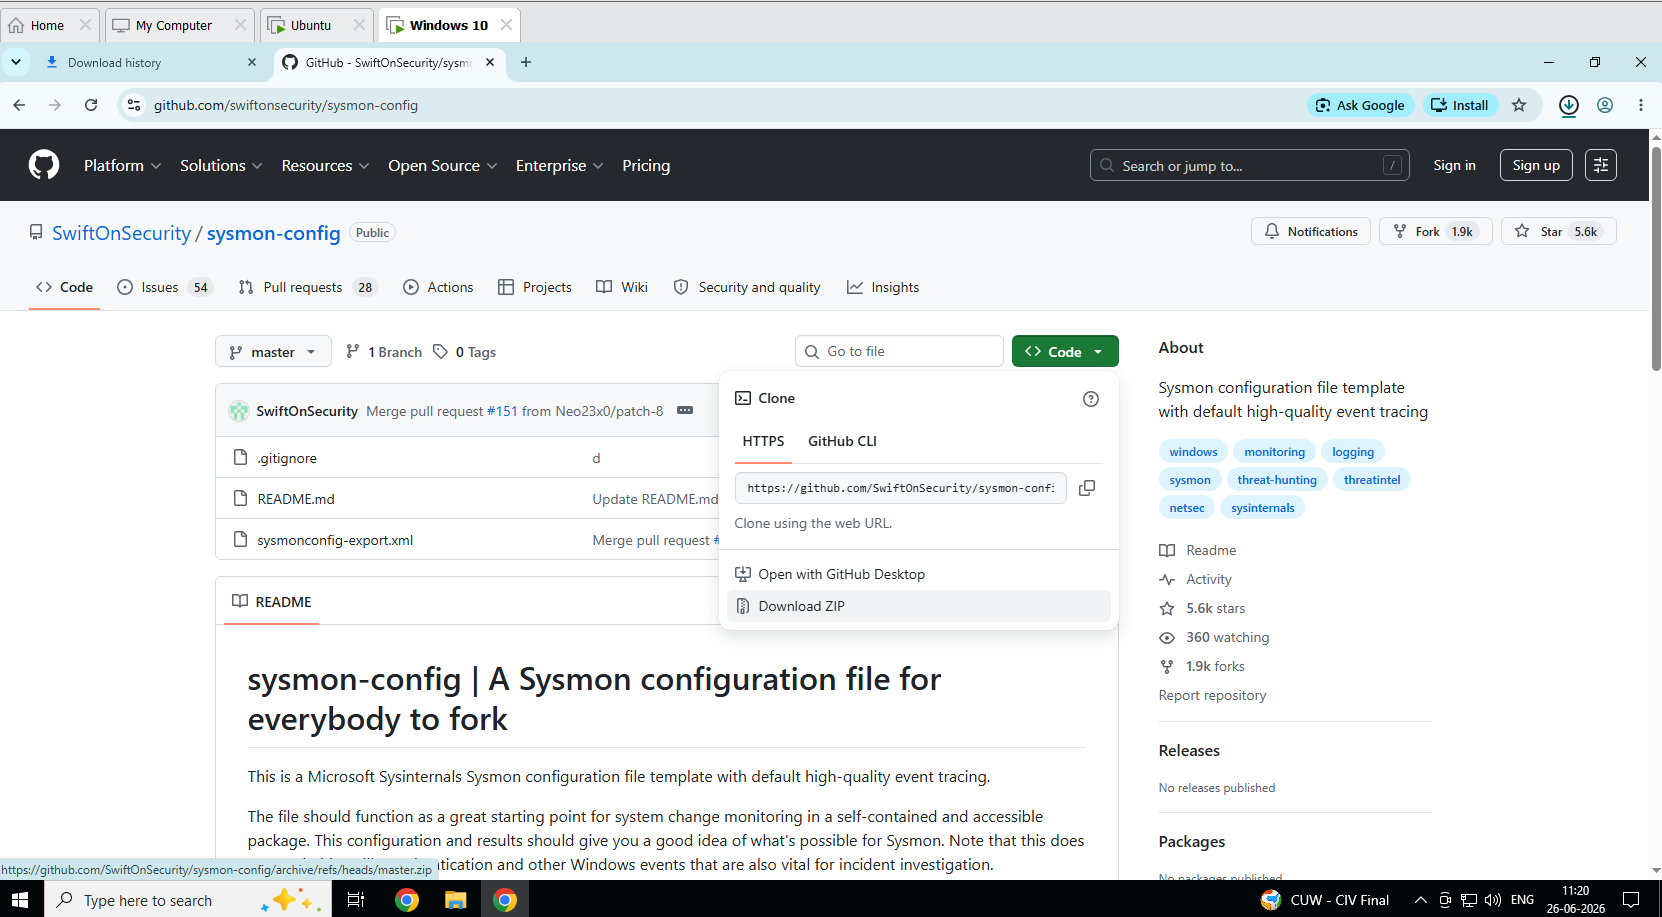Screen dimensions: 1662x917
Task: Click the Install app button
Action: [x=1459, y=105]
